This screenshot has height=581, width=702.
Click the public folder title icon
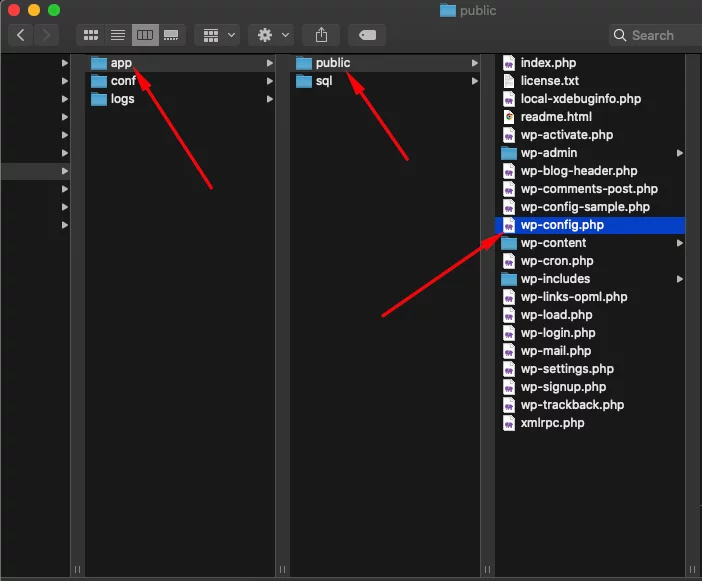click(x=447, y=10)
